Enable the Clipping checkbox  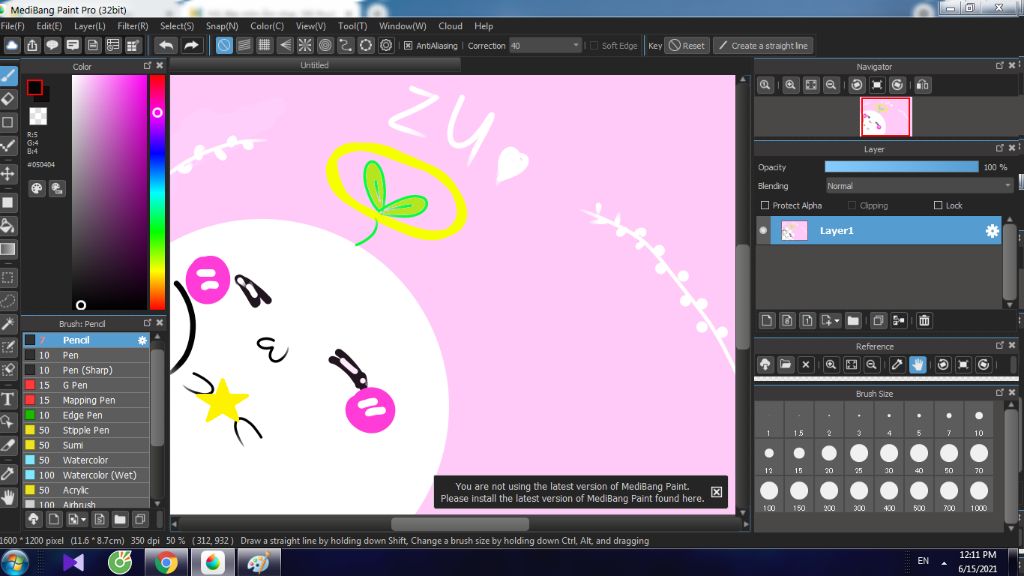(852, 205)
